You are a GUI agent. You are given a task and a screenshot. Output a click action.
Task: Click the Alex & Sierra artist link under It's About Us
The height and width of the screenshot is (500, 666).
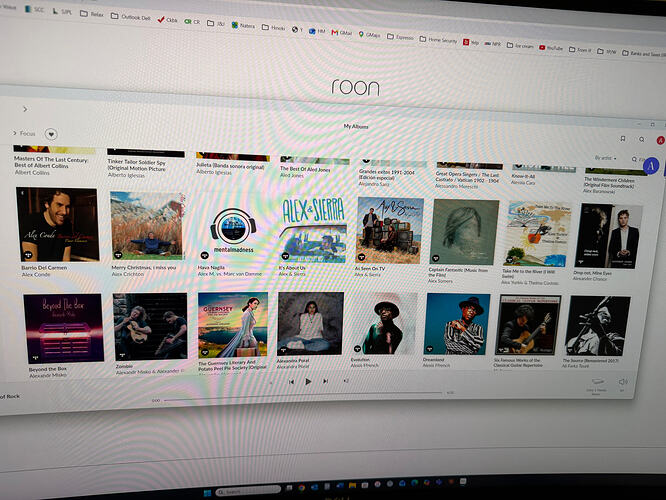point(292,274)
